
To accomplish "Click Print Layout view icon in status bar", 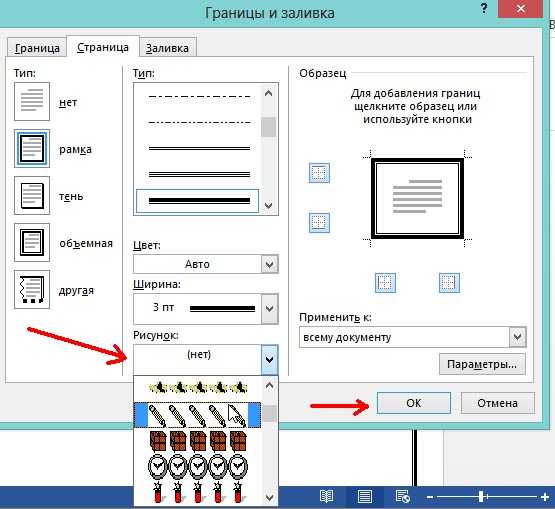I will coord(365,497).
